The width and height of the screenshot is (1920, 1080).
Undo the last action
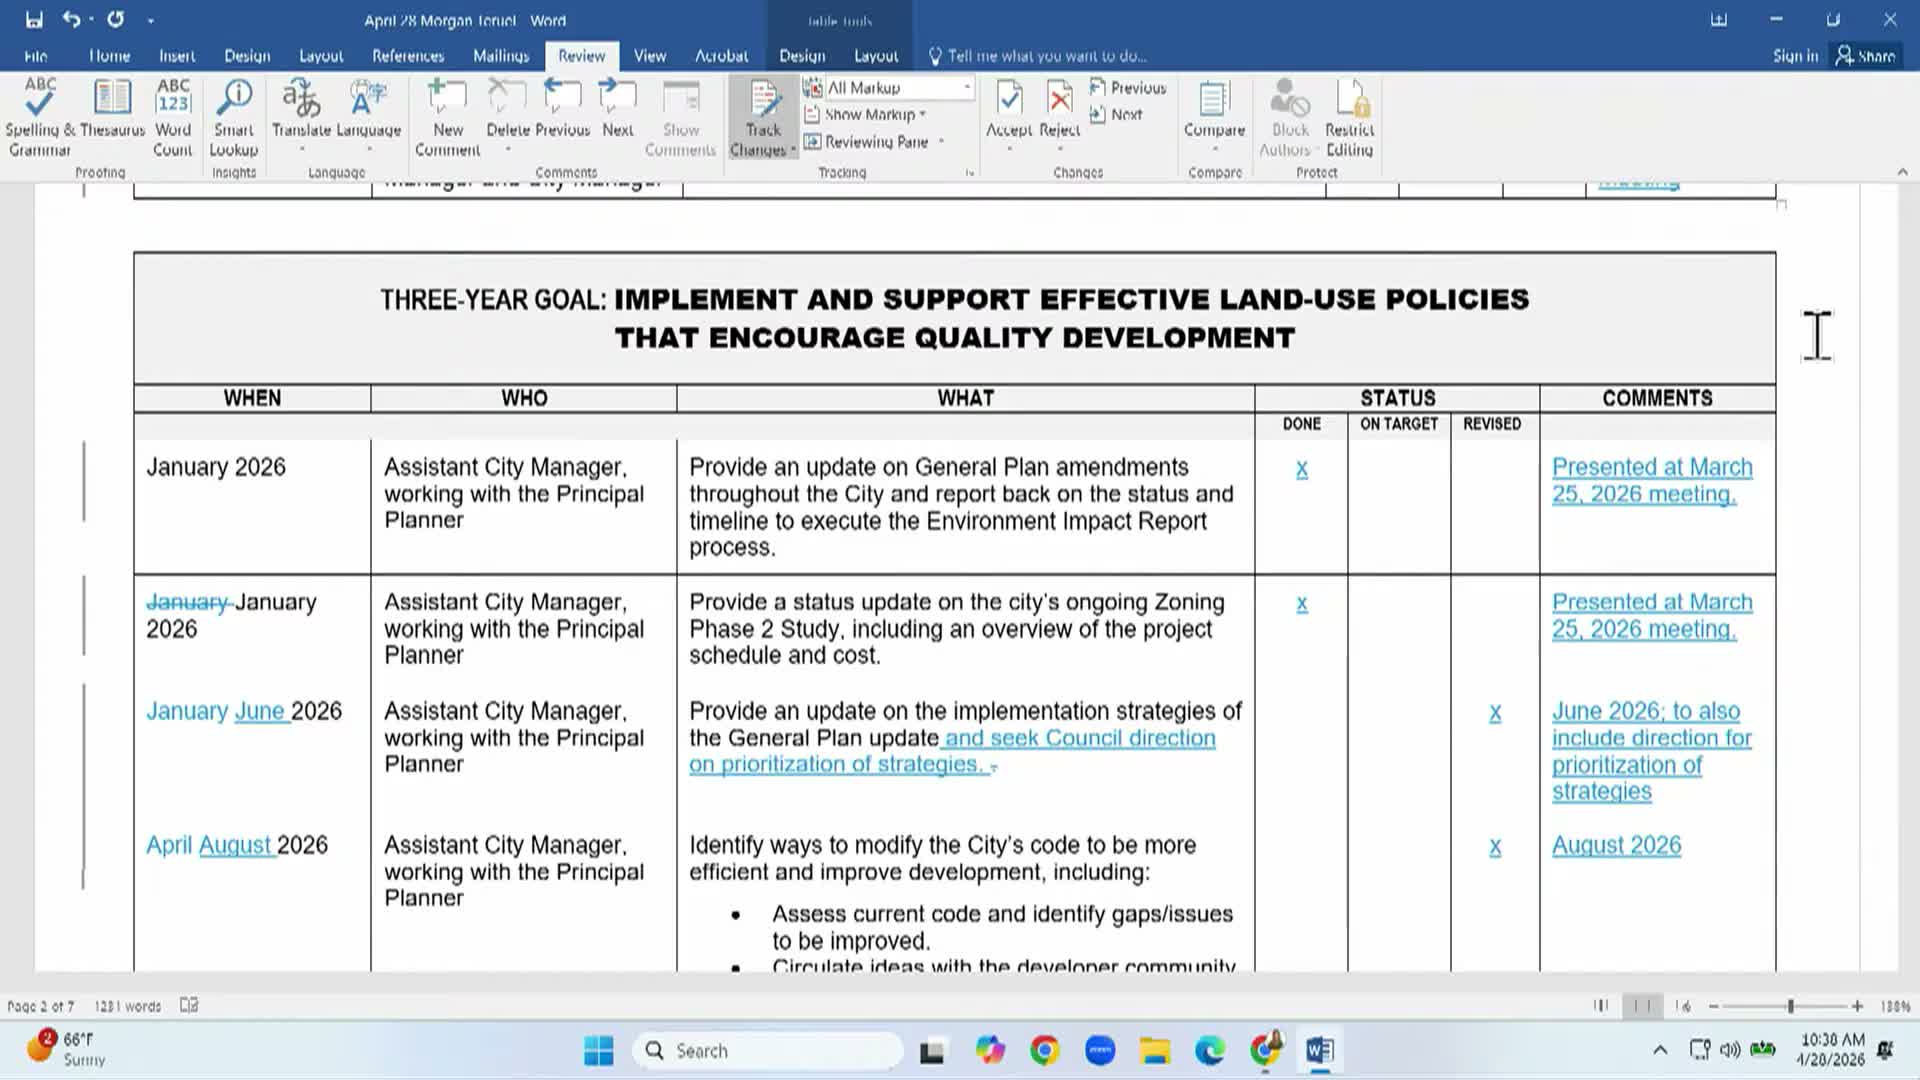tap(71, 19)
